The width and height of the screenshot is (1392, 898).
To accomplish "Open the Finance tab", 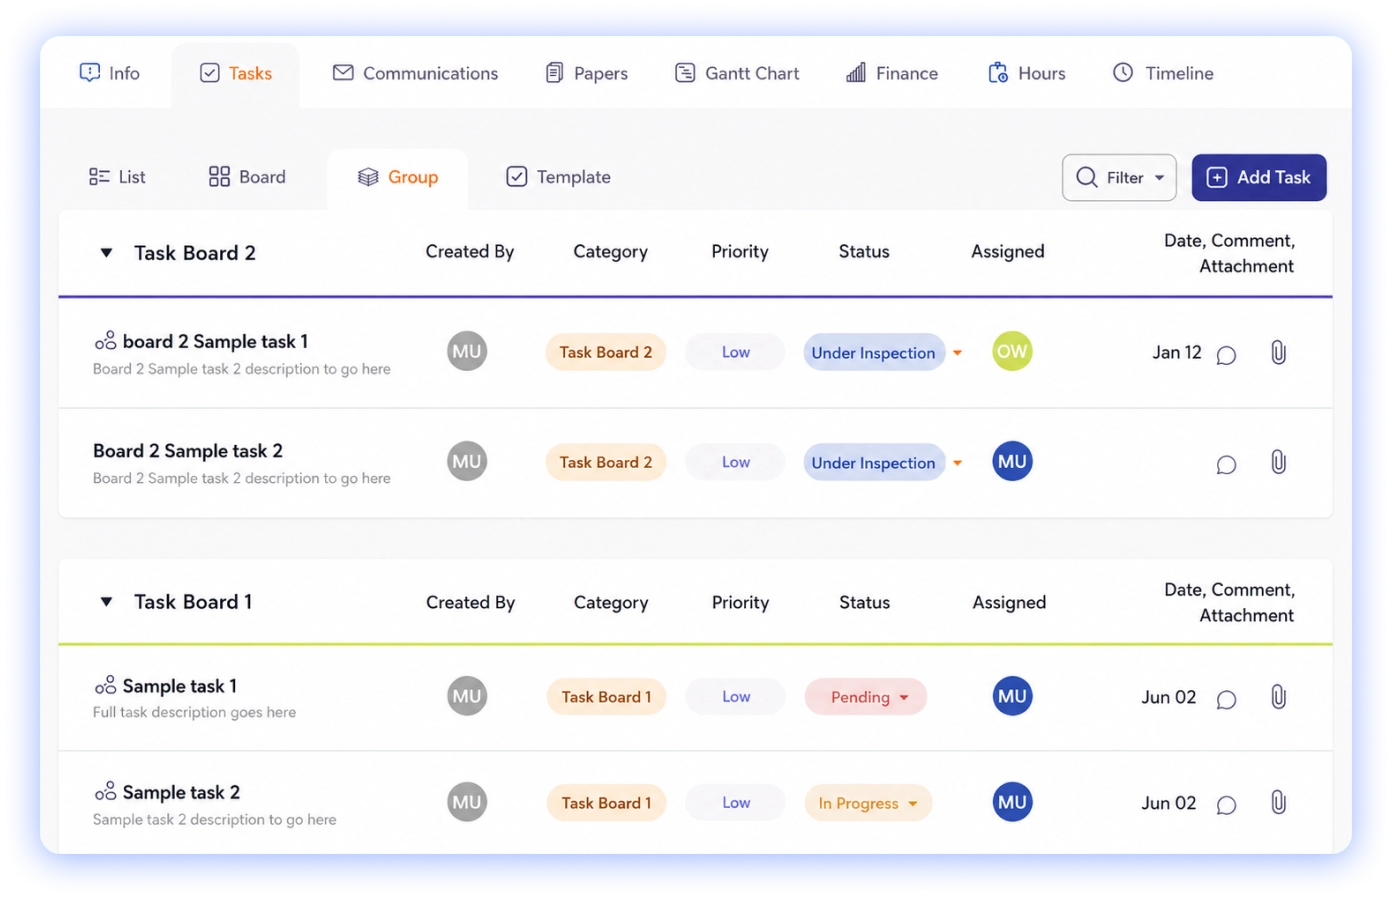I will [x=892, y=73].
